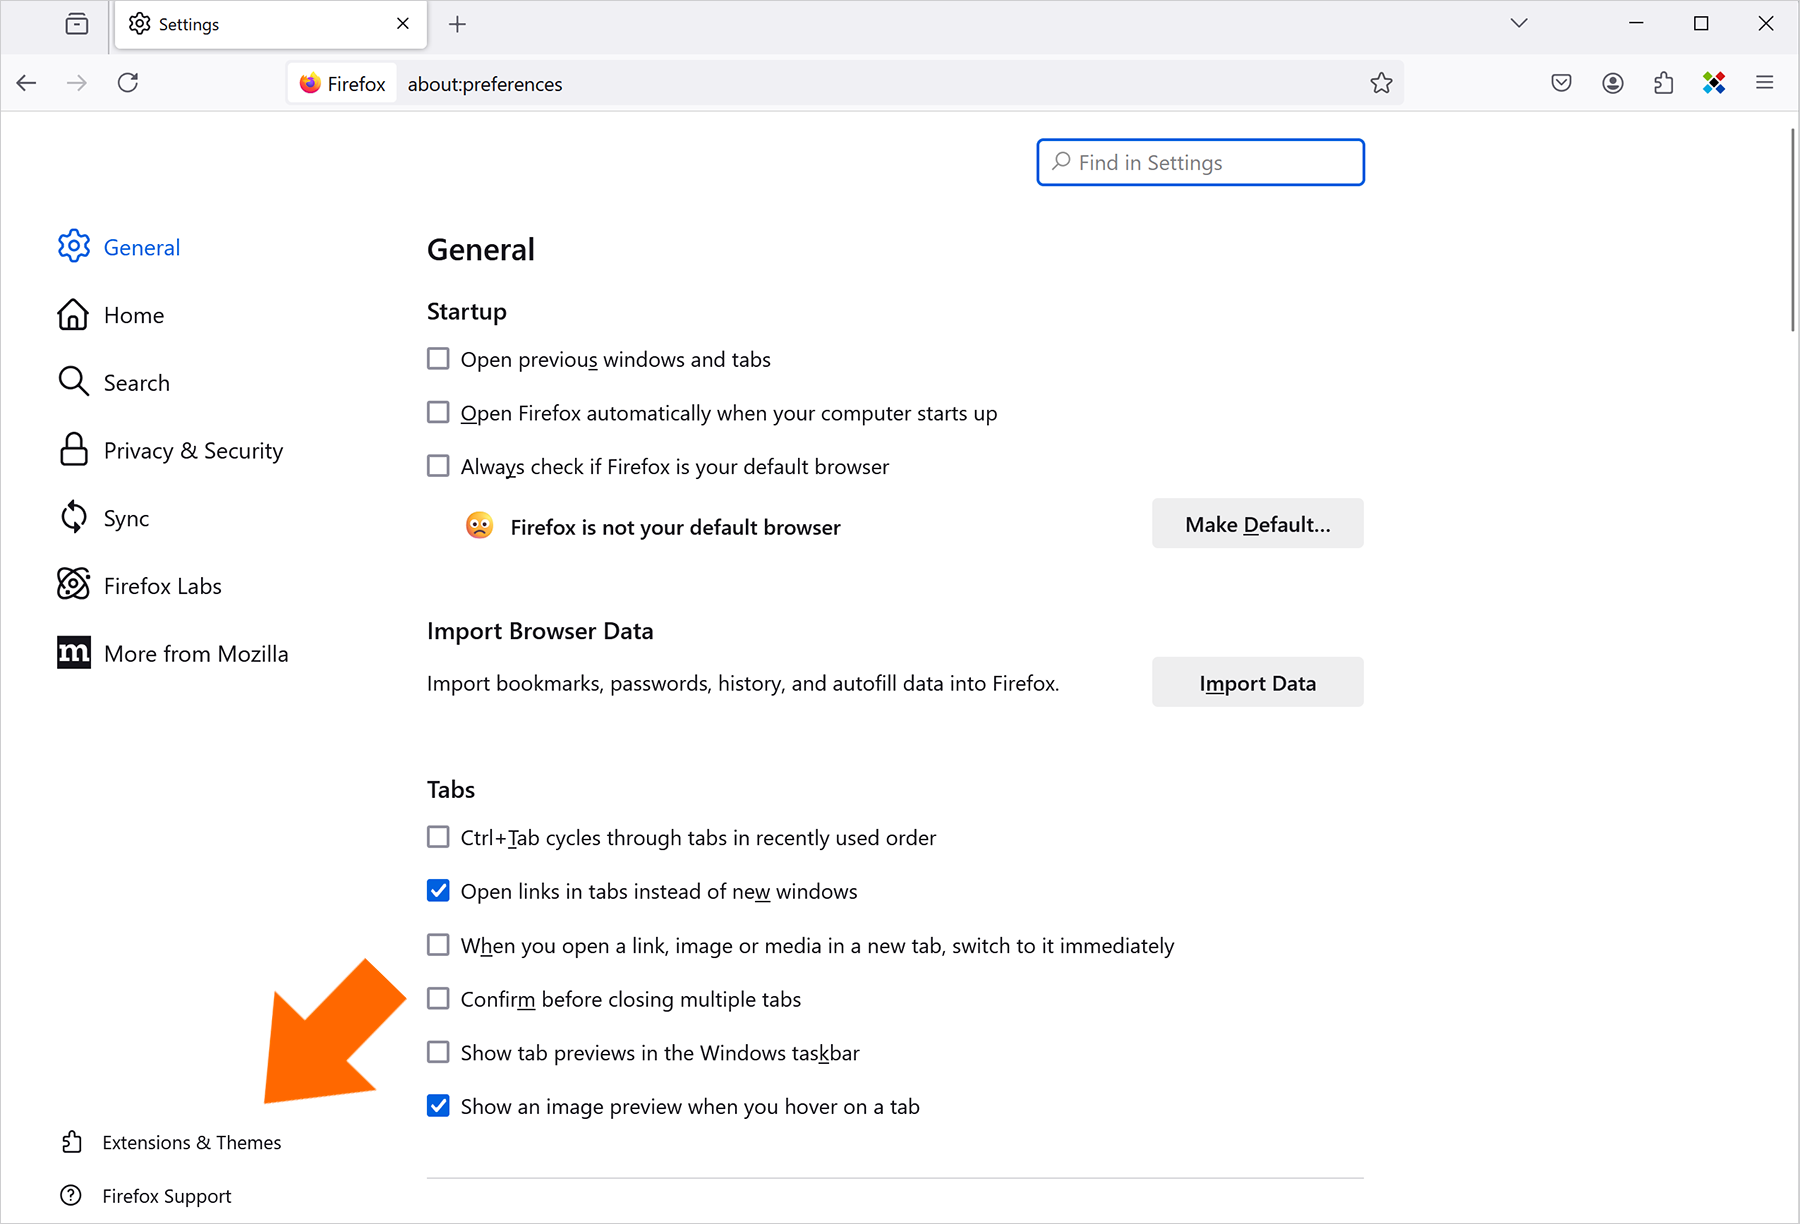
Task: Uncheck Open links in tabs instead of new windows
Action: [x=438, y=891]
